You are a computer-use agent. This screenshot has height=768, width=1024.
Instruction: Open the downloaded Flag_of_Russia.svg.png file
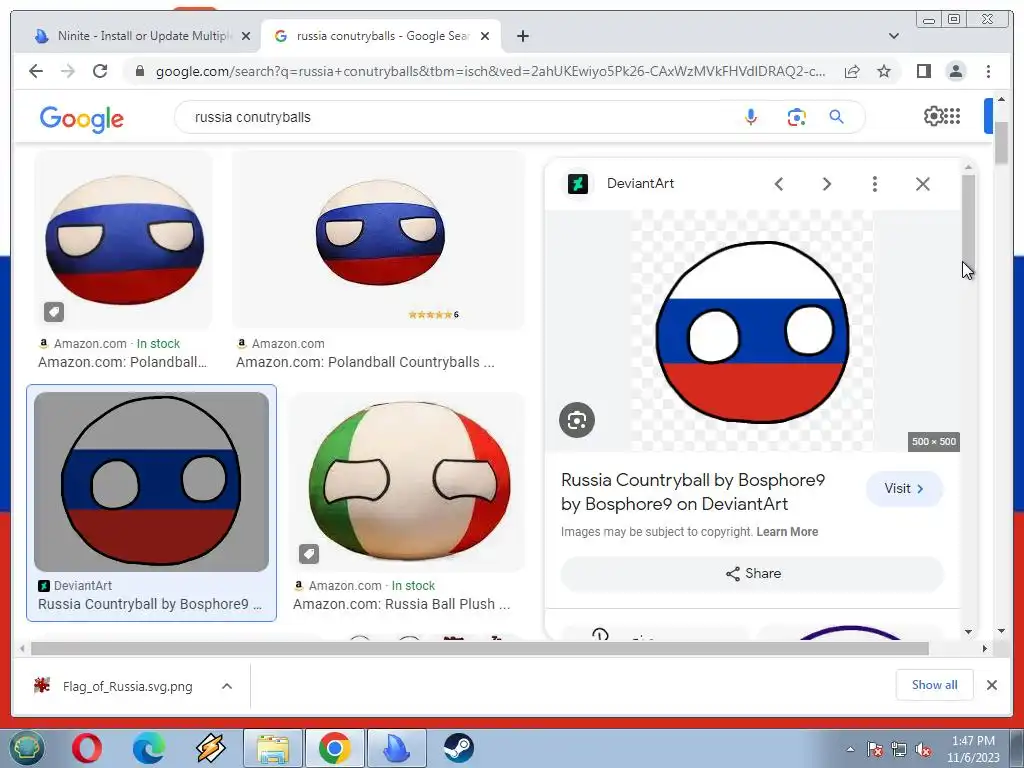pyautogui.click(x=114, y=686)
